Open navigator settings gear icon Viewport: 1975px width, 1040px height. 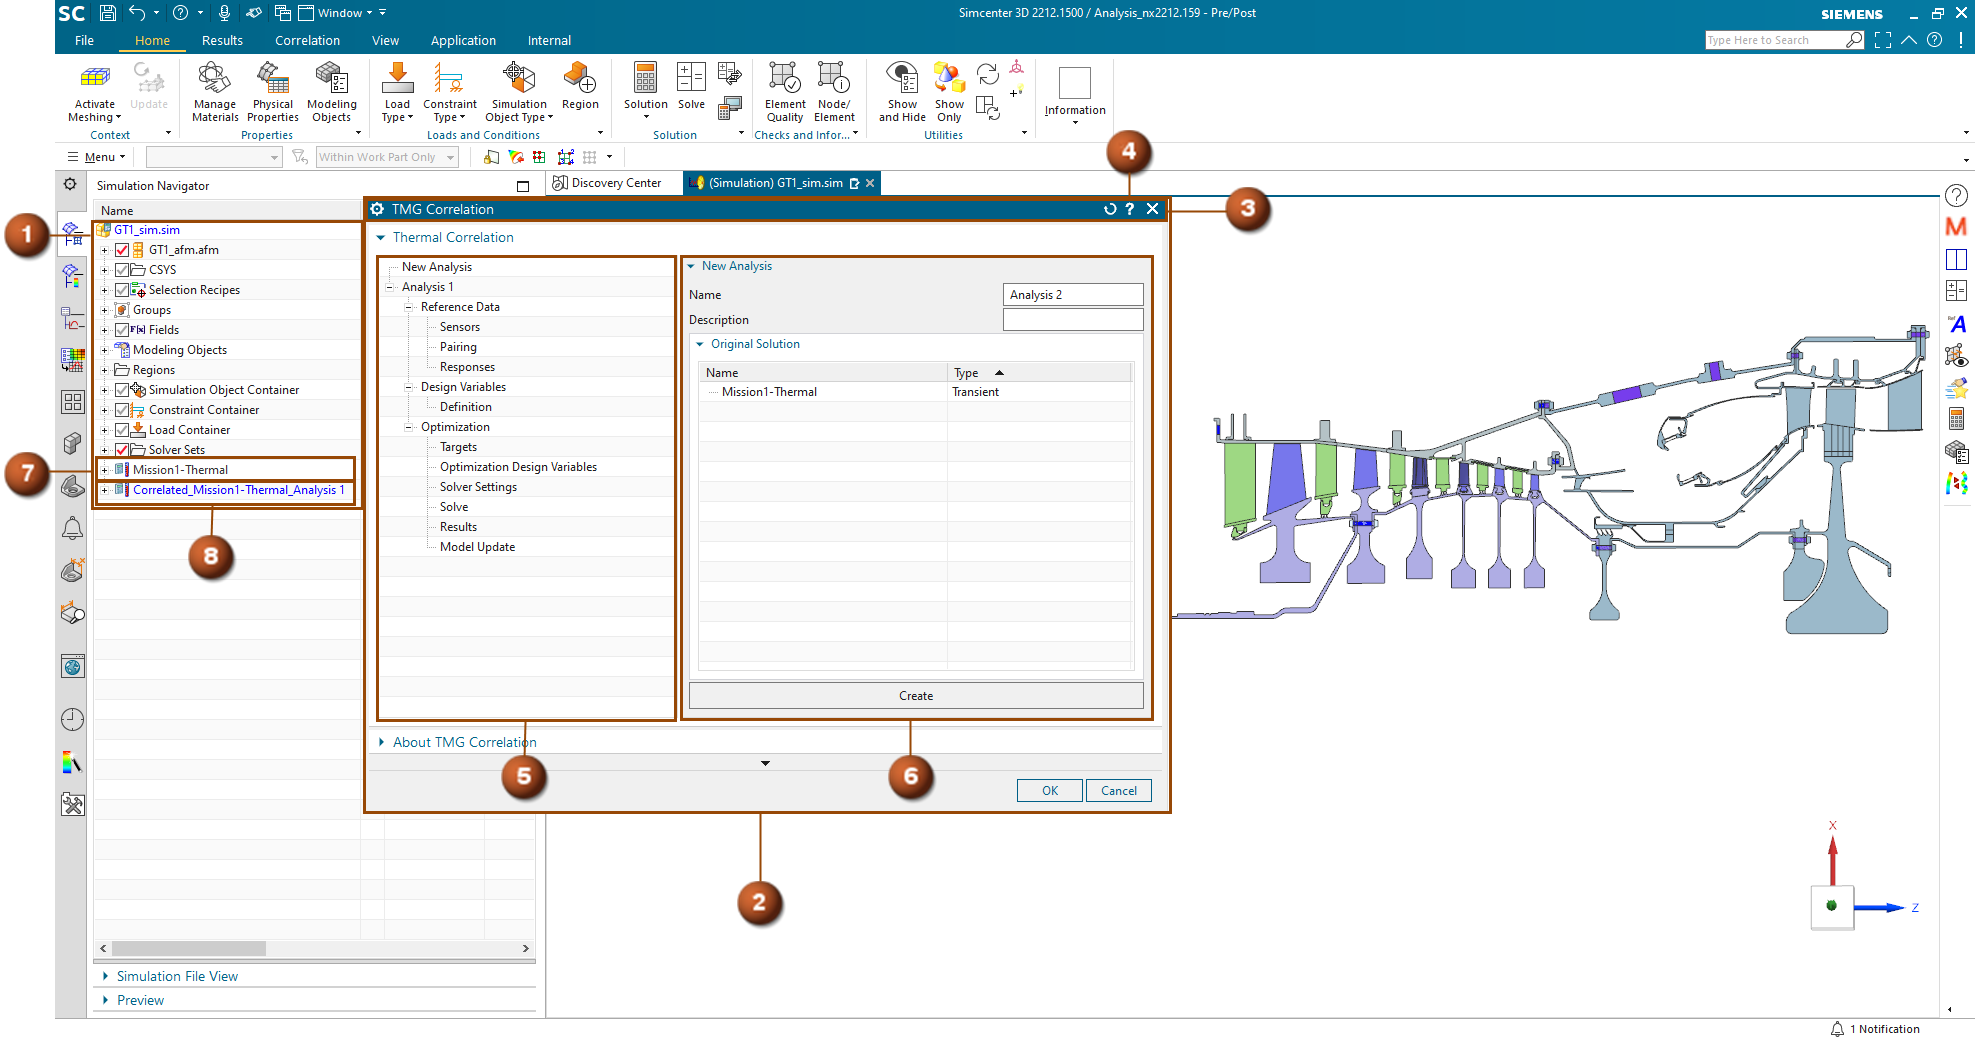click(x=70, y=184)
